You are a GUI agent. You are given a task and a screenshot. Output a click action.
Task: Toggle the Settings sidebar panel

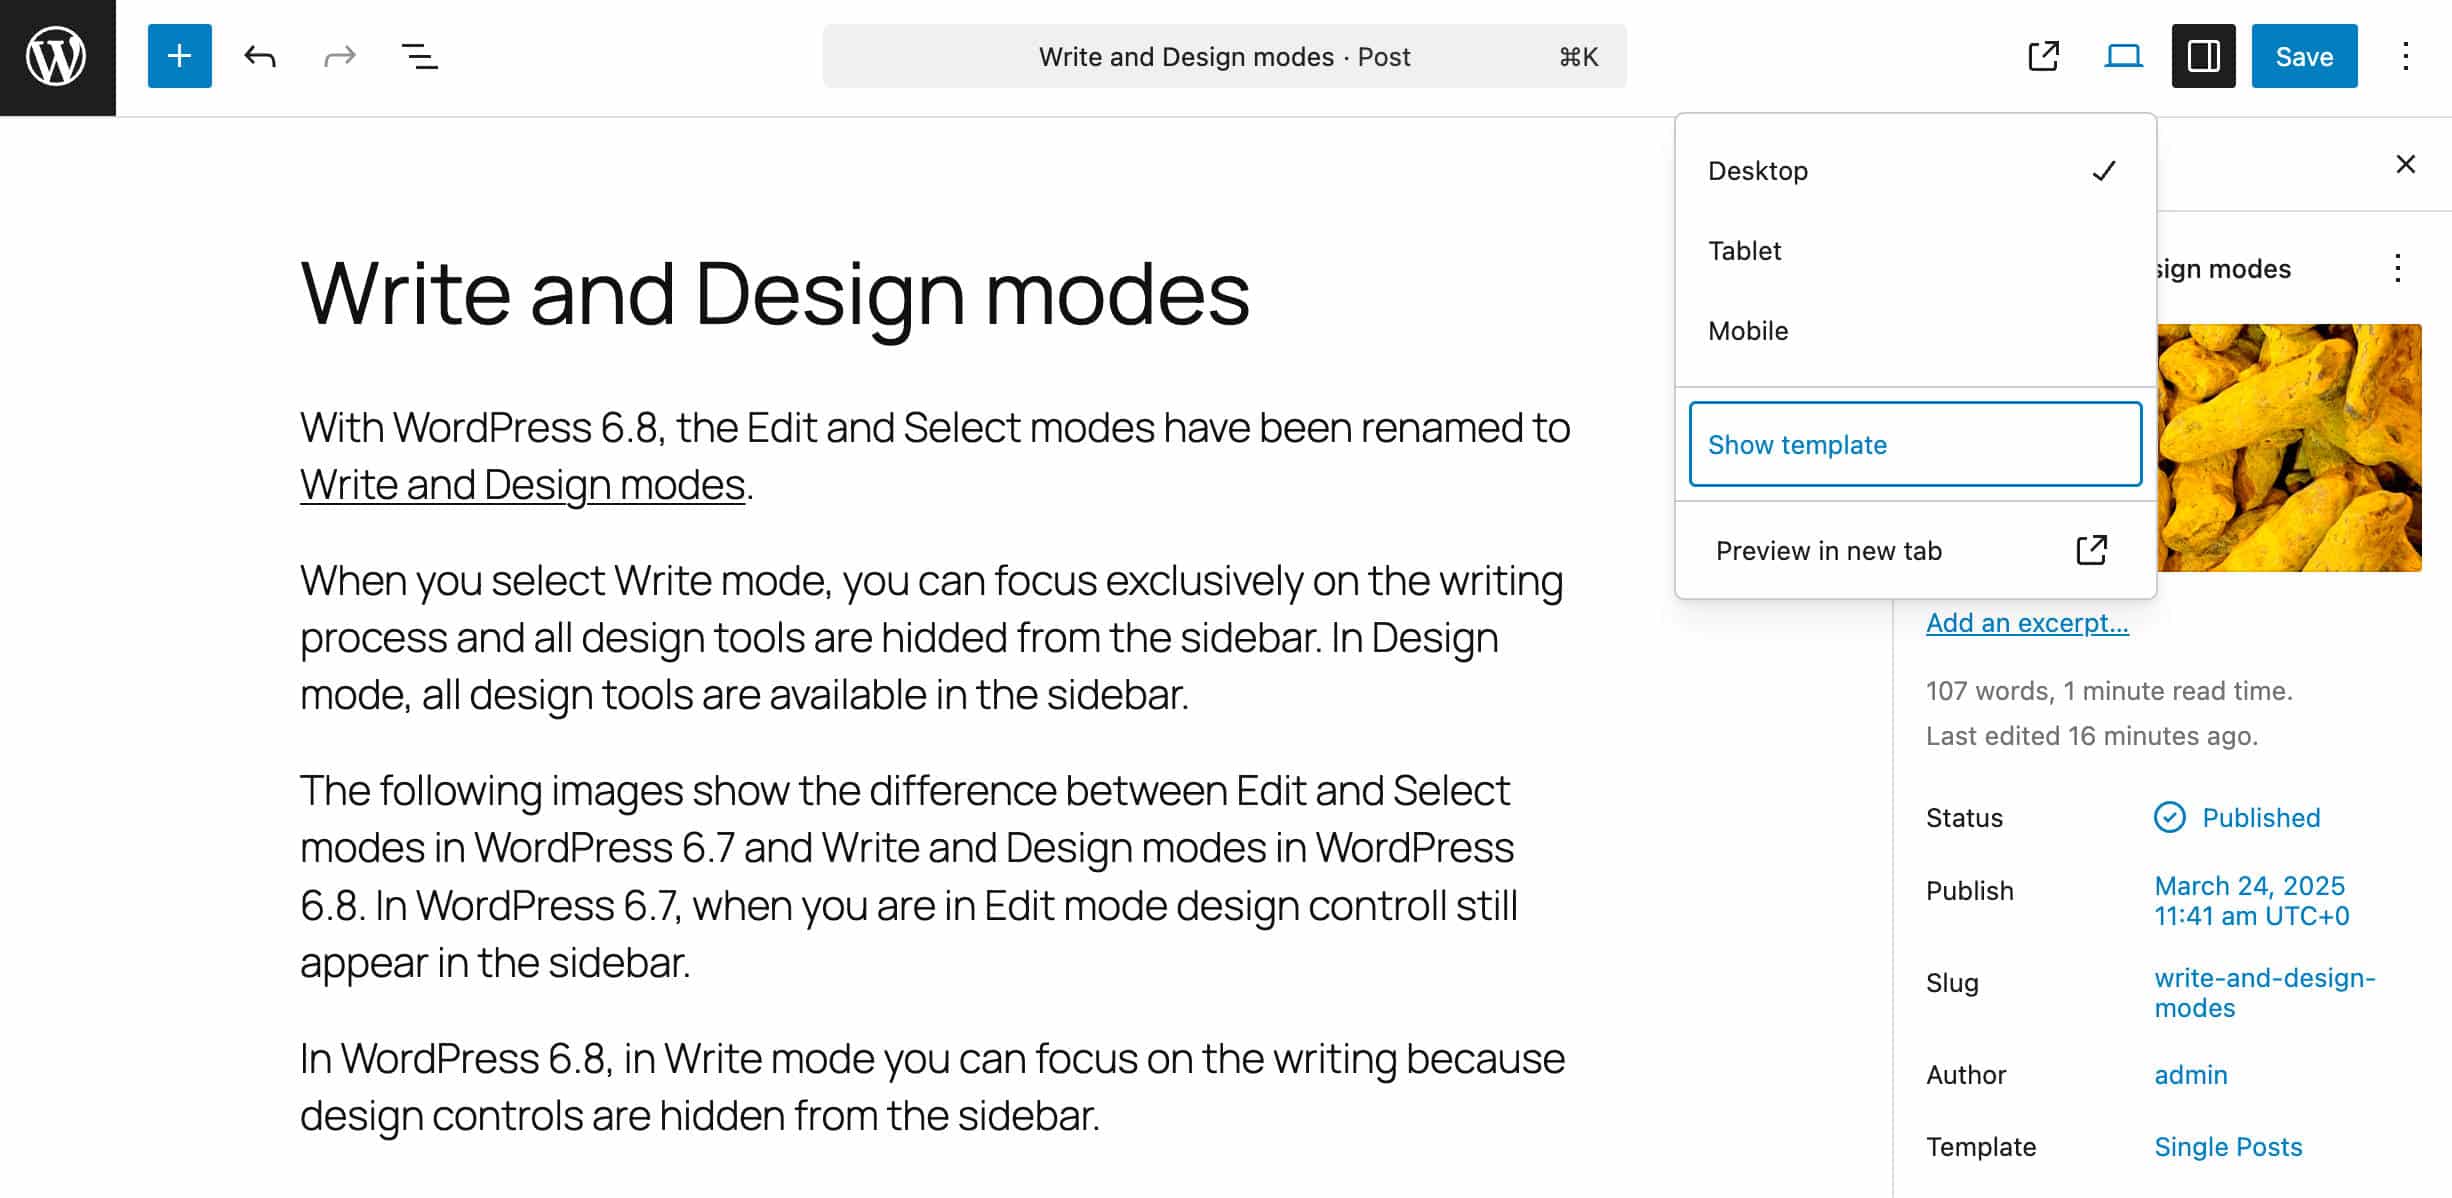pos(2203,56)
